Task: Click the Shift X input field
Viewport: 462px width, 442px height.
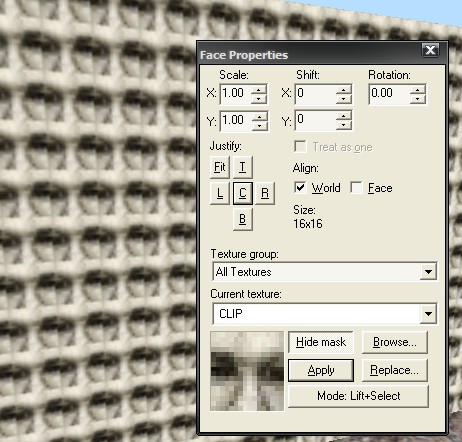Action: [315, 94]
